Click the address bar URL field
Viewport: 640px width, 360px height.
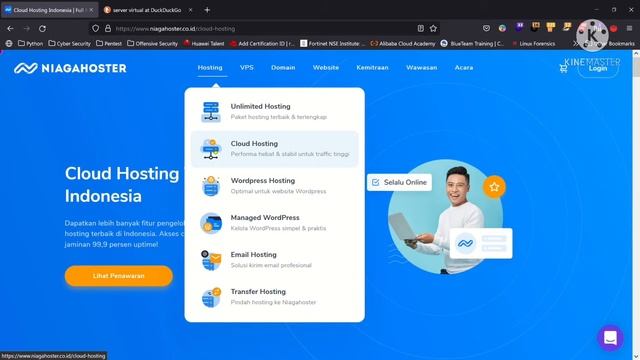tap(263, 29)
